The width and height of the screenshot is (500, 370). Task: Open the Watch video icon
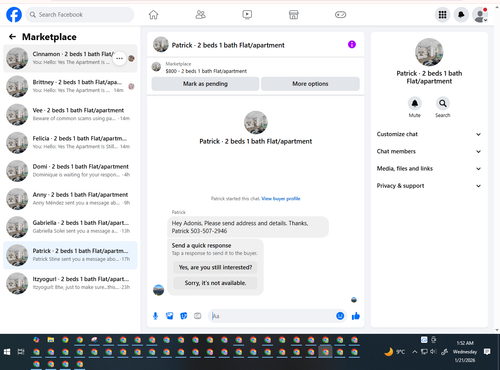point(247,15)
